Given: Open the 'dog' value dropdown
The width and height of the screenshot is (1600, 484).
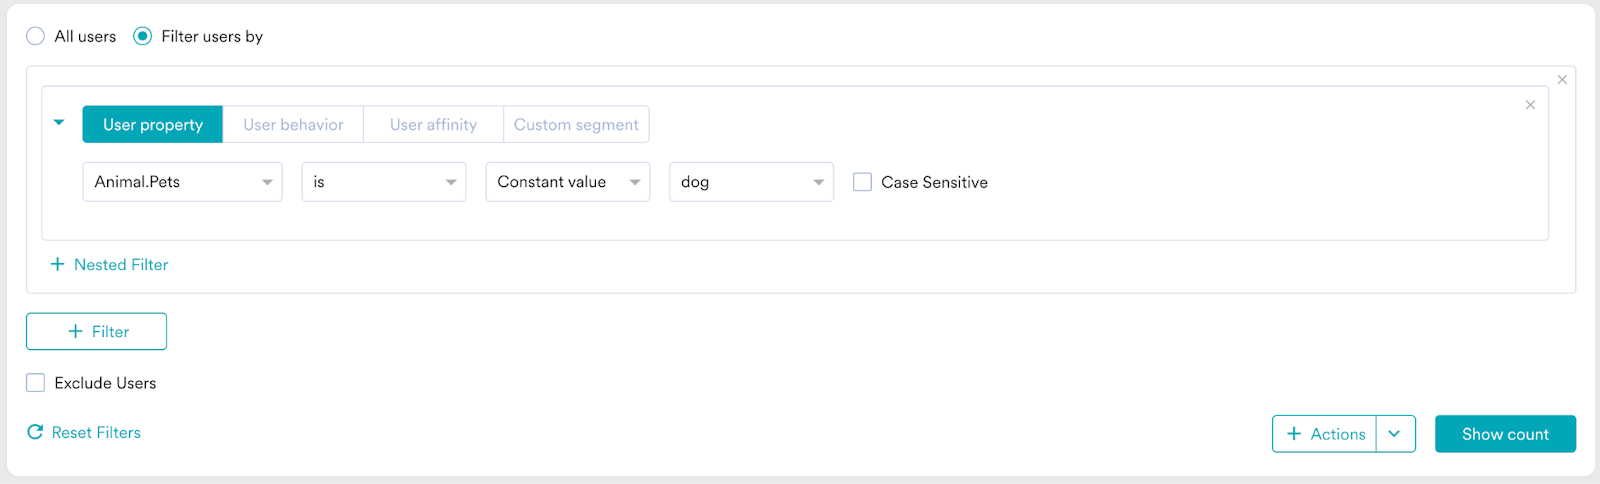Looking at the screenshot, I should [x=751, y=182].
